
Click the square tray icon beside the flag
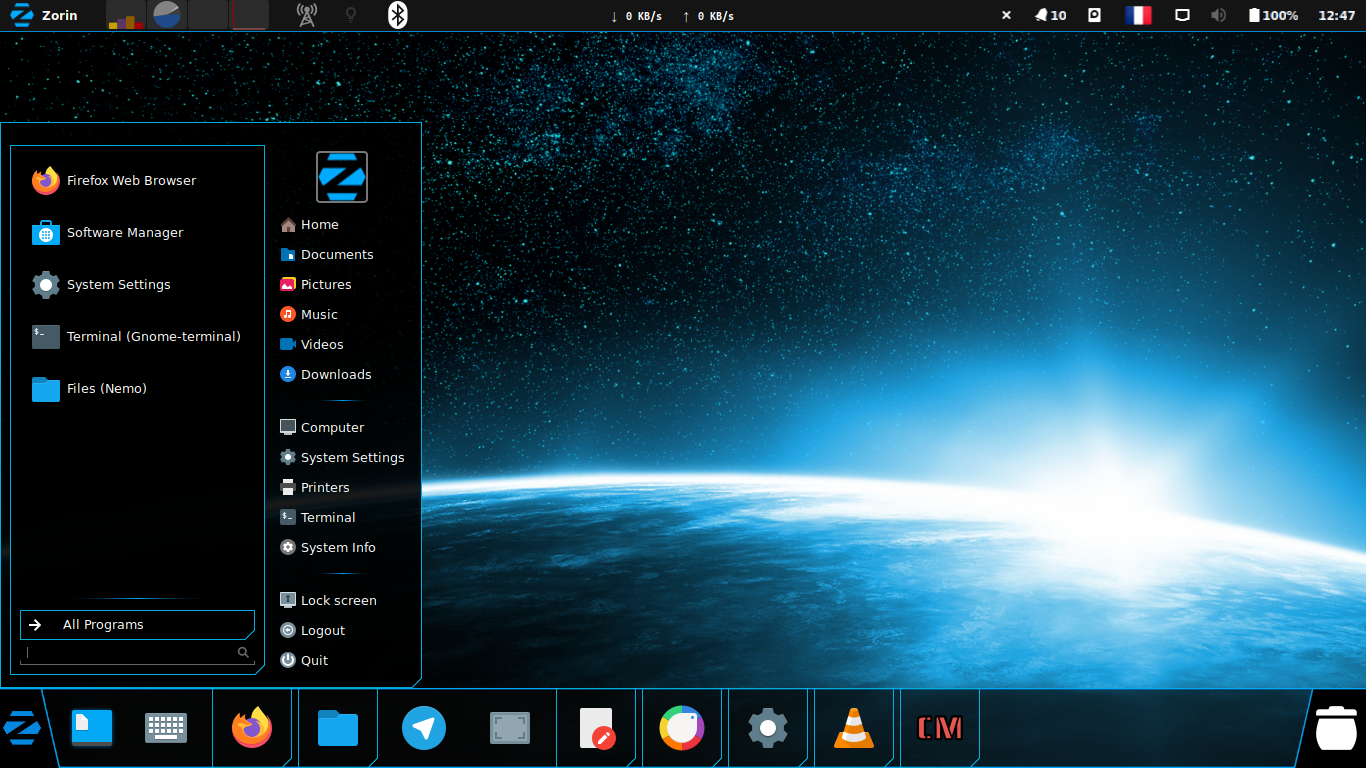(x=1094, y=15)
